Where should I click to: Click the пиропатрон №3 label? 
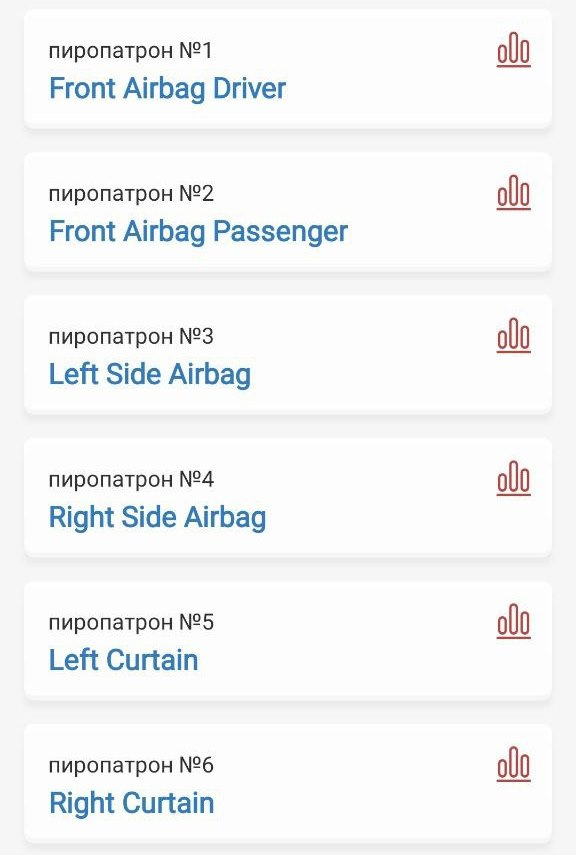(131, 336)
